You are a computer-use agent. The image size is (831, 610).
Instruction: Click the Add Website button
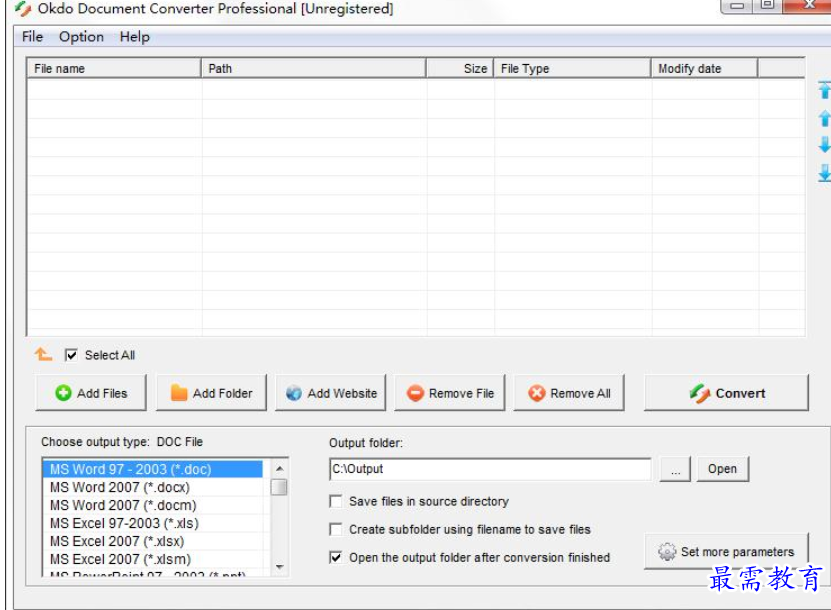click(x=331, y=393)
